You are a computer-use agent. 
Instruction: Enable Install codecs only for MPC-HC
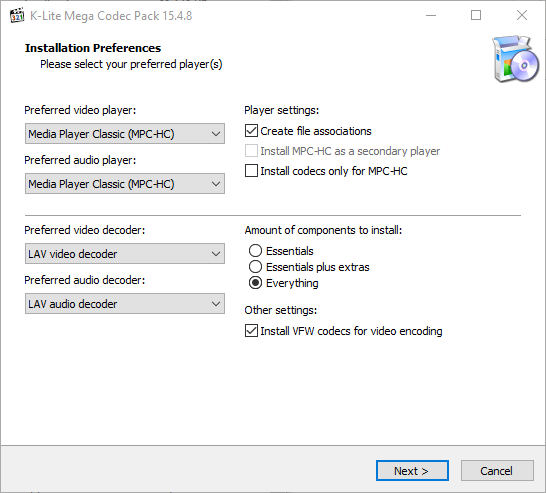point(251,171)
